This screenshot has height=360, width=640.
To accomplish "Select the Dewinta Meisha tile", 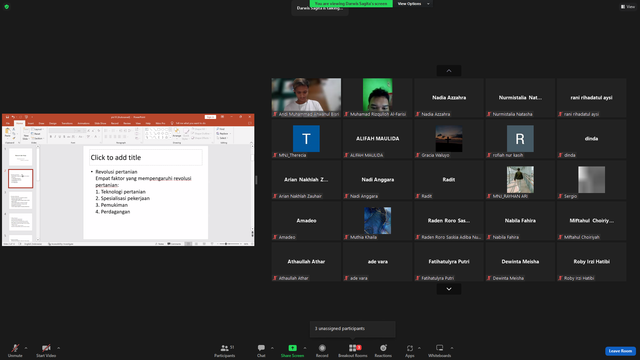I will point(520,262).
